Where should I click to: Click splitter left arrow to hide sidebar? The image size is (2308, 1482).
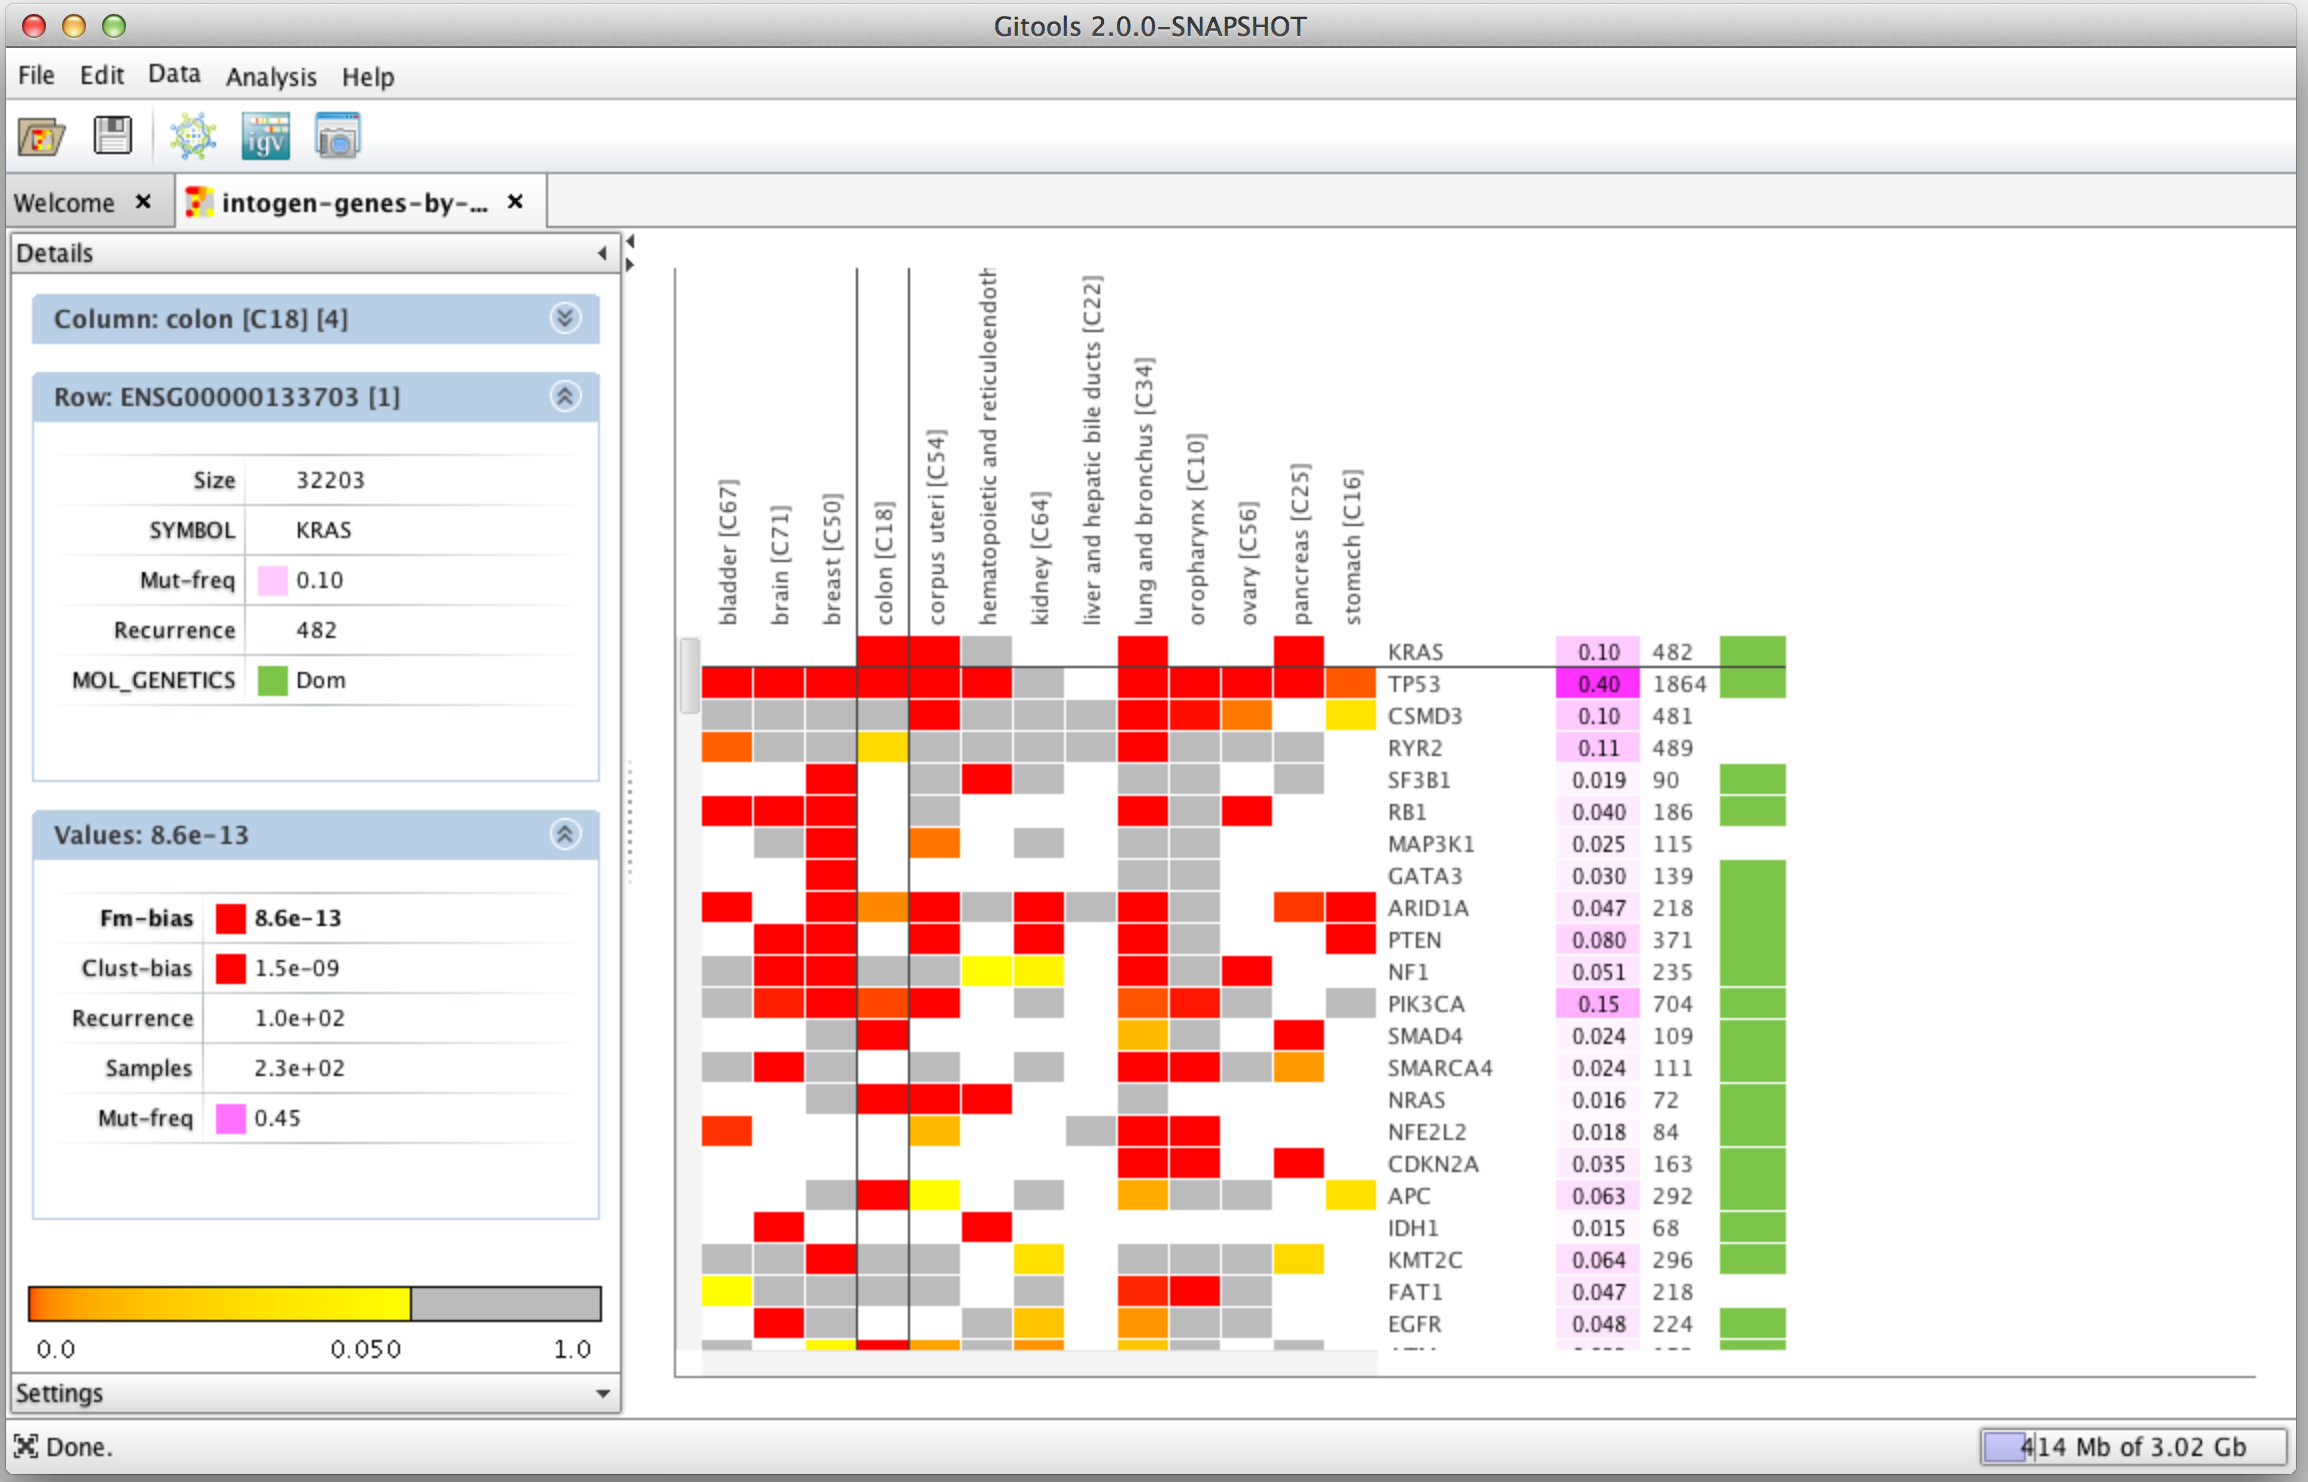pos(630,242)
